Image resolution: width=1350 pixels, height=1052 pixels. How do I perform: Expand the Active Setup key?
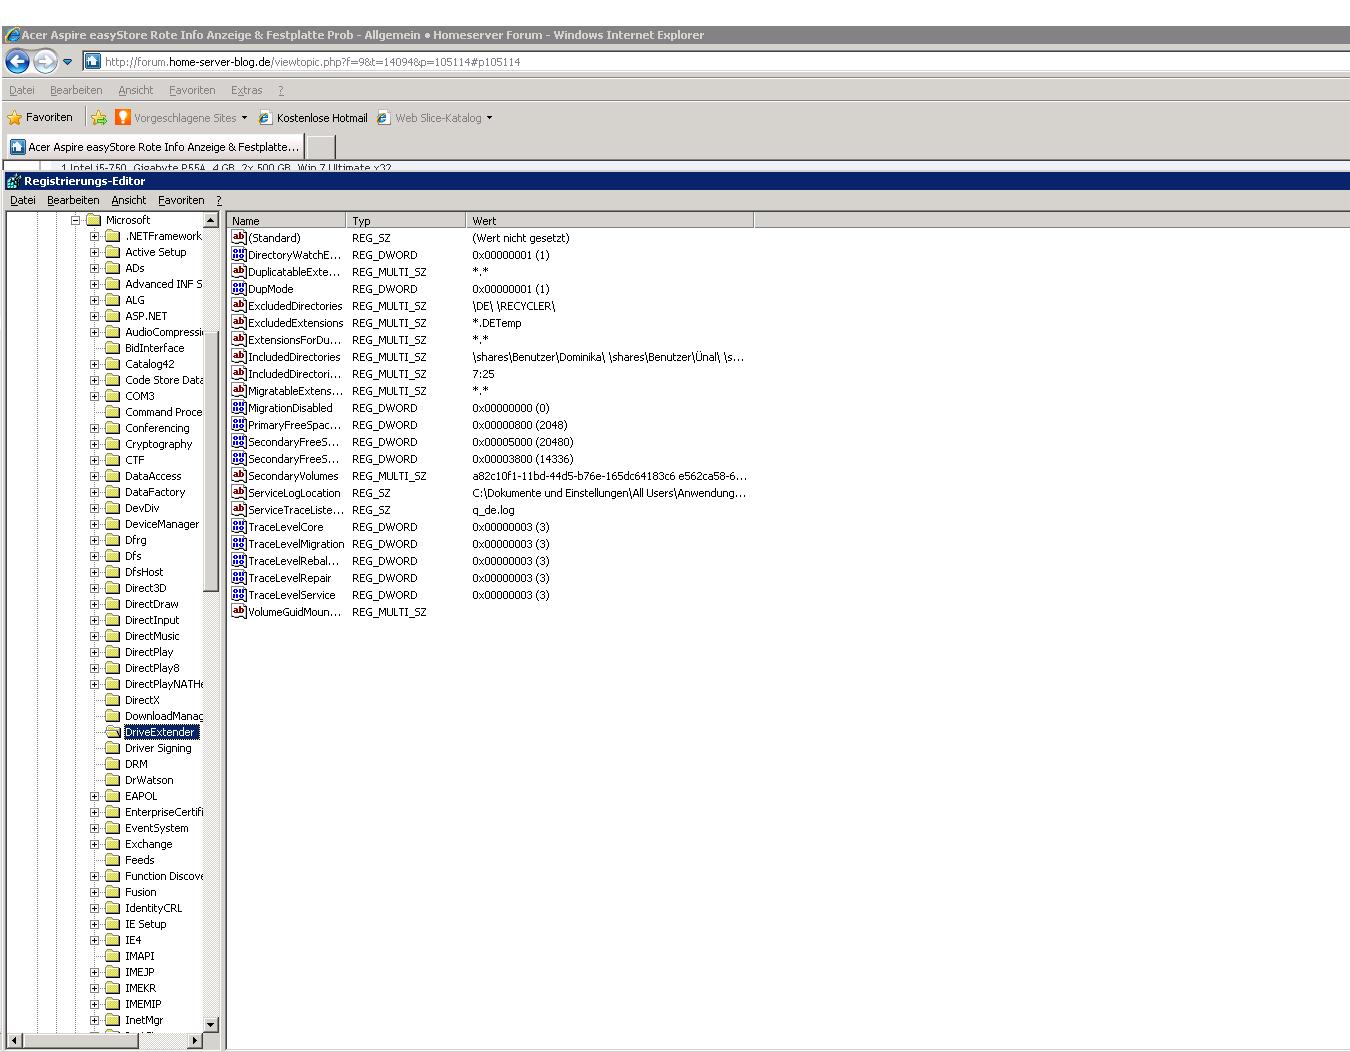click(94, 252)
